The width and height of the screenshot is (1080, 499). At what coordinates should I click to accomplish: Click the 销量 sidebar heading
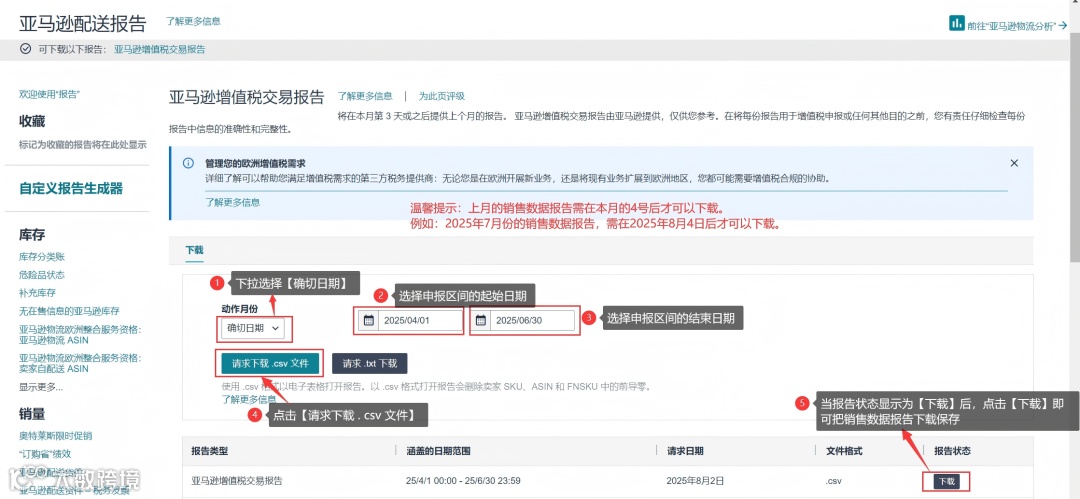pyautogui.click(x=32, y=414)
